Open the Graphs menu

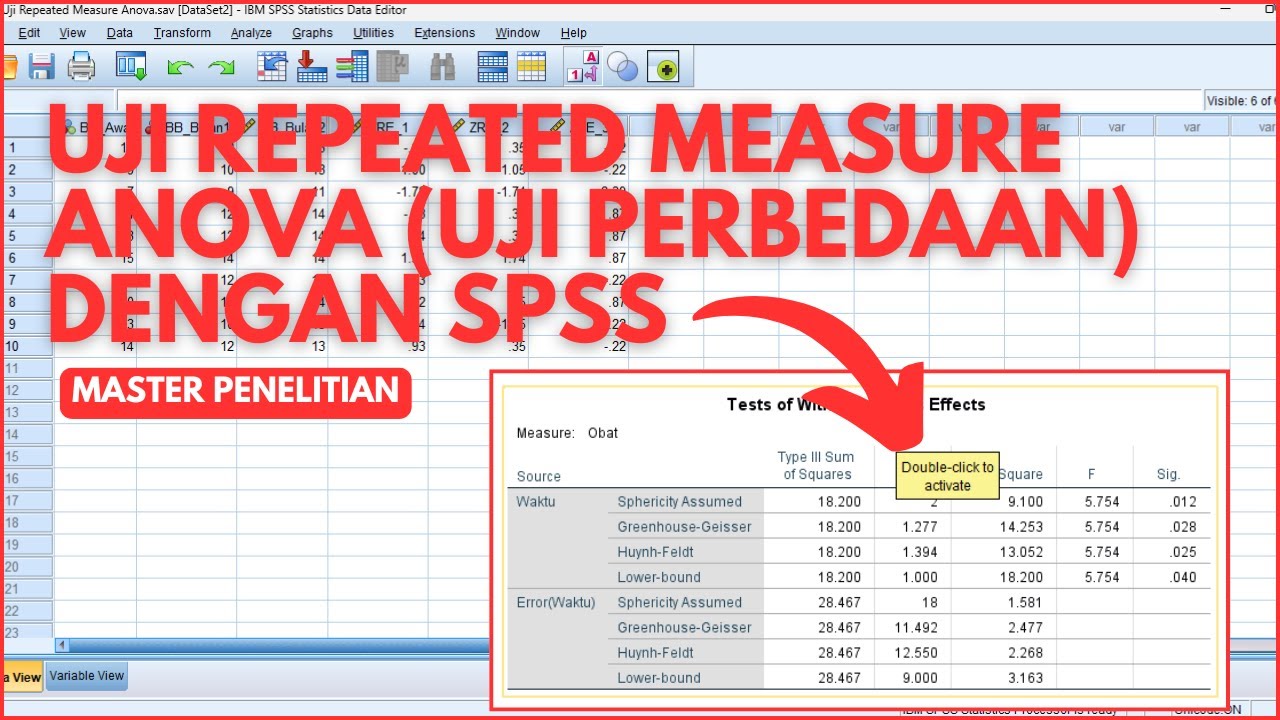pos(312,33)
